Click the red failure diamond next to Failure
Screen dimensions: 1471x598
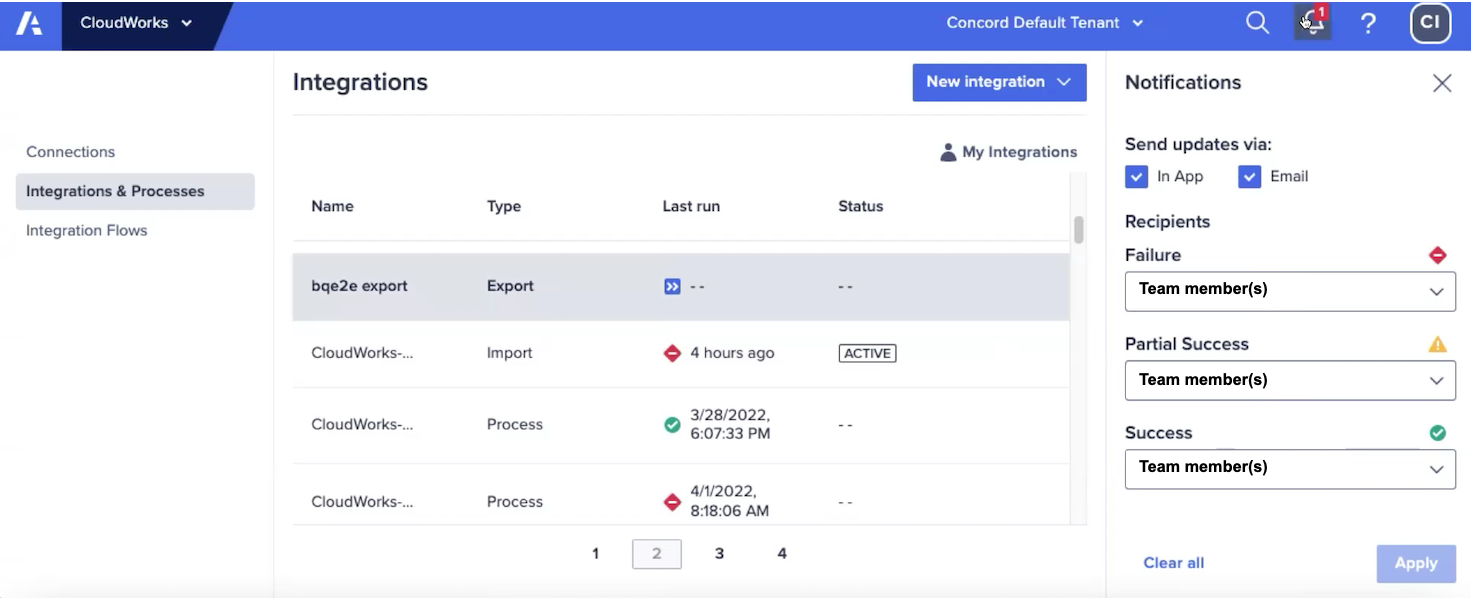coord(1438,255)
